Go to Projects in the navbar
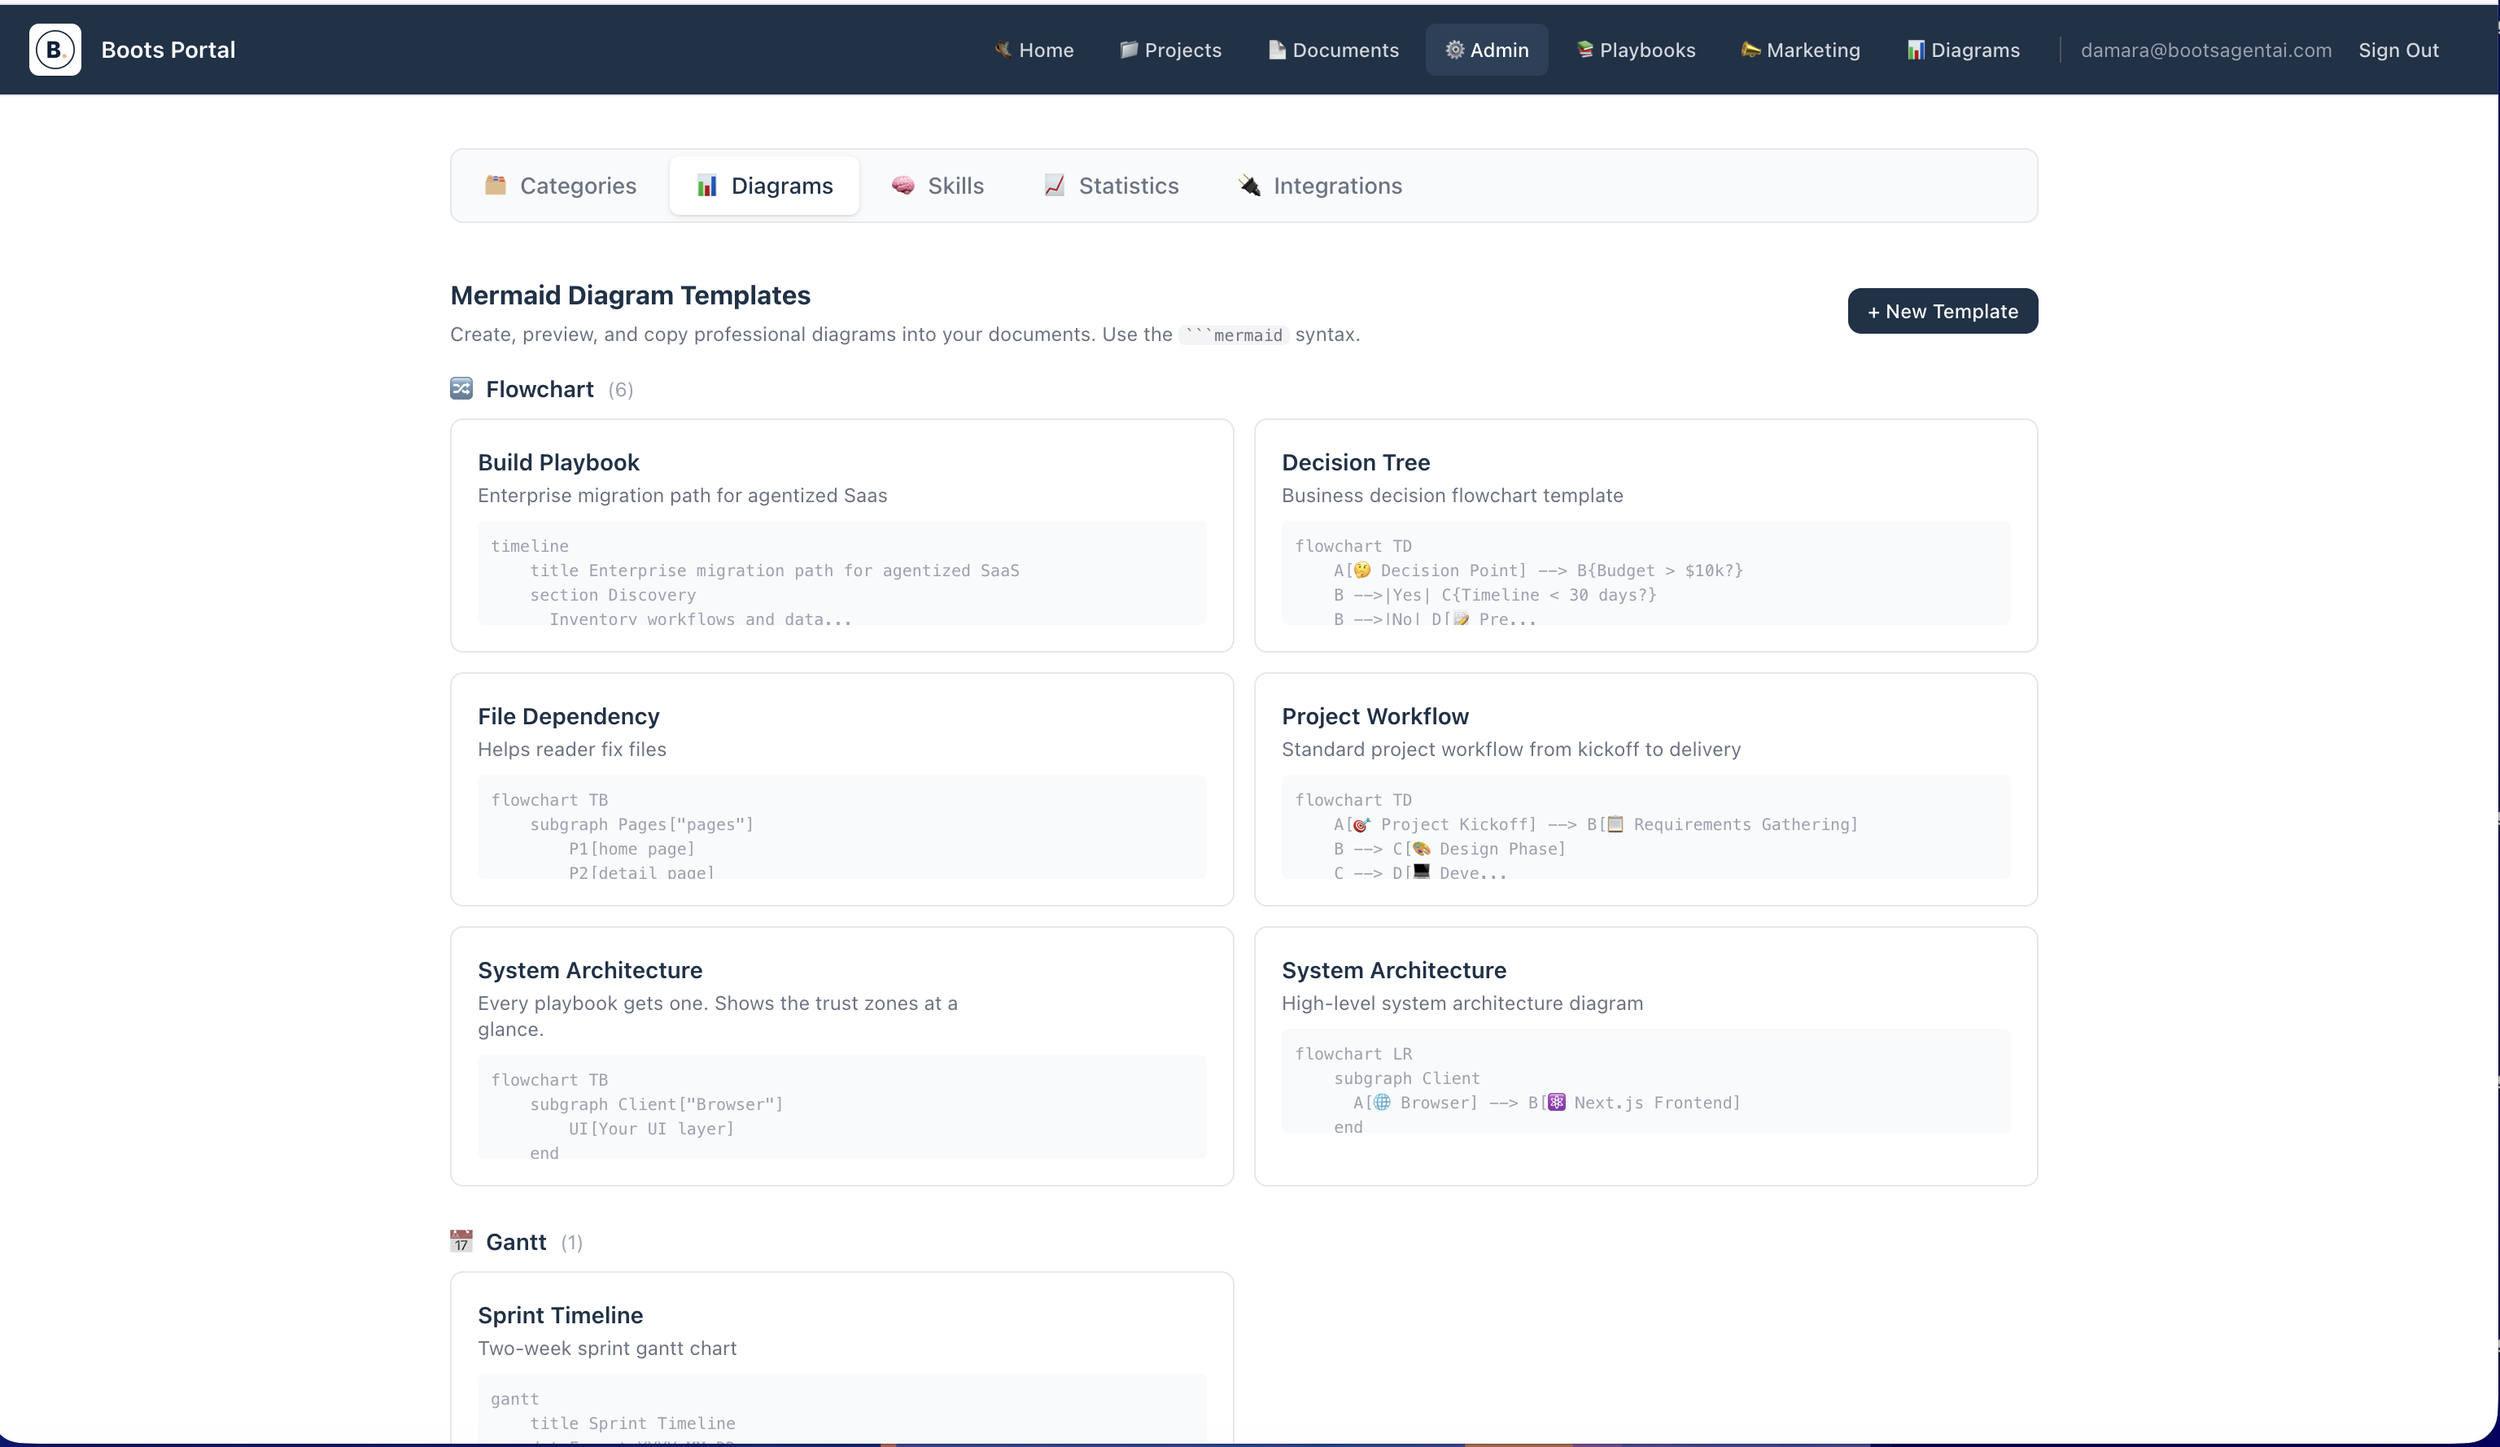Screen dimensions: 2500x1447 tap(1170, 50)
